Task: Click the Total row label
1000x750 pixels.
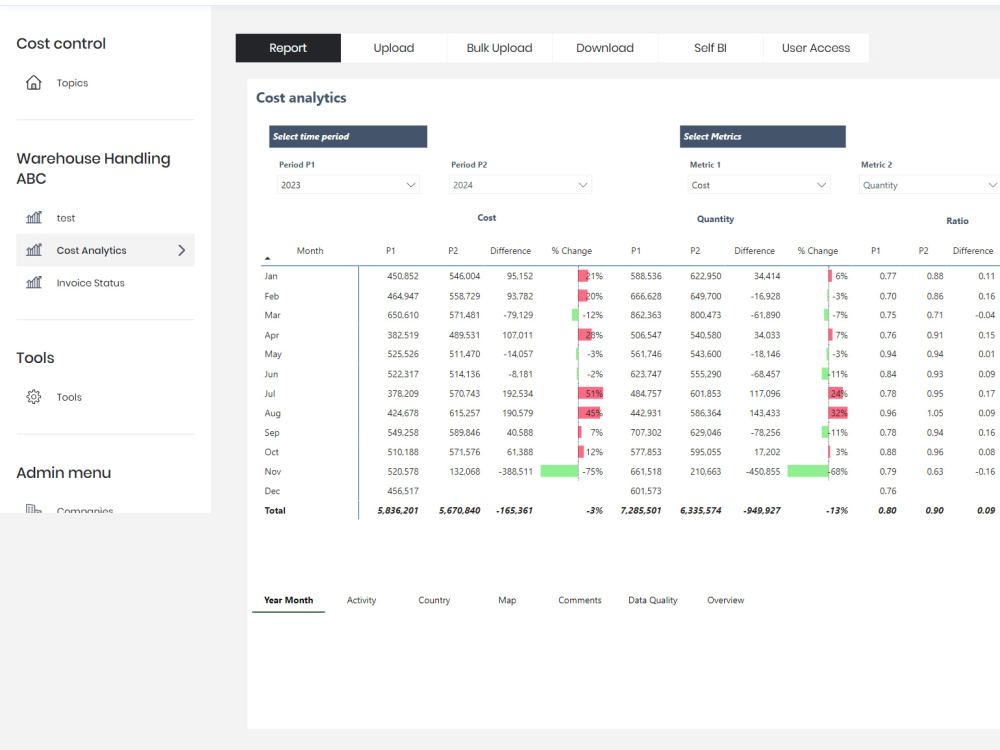Action: coord(275,510)
